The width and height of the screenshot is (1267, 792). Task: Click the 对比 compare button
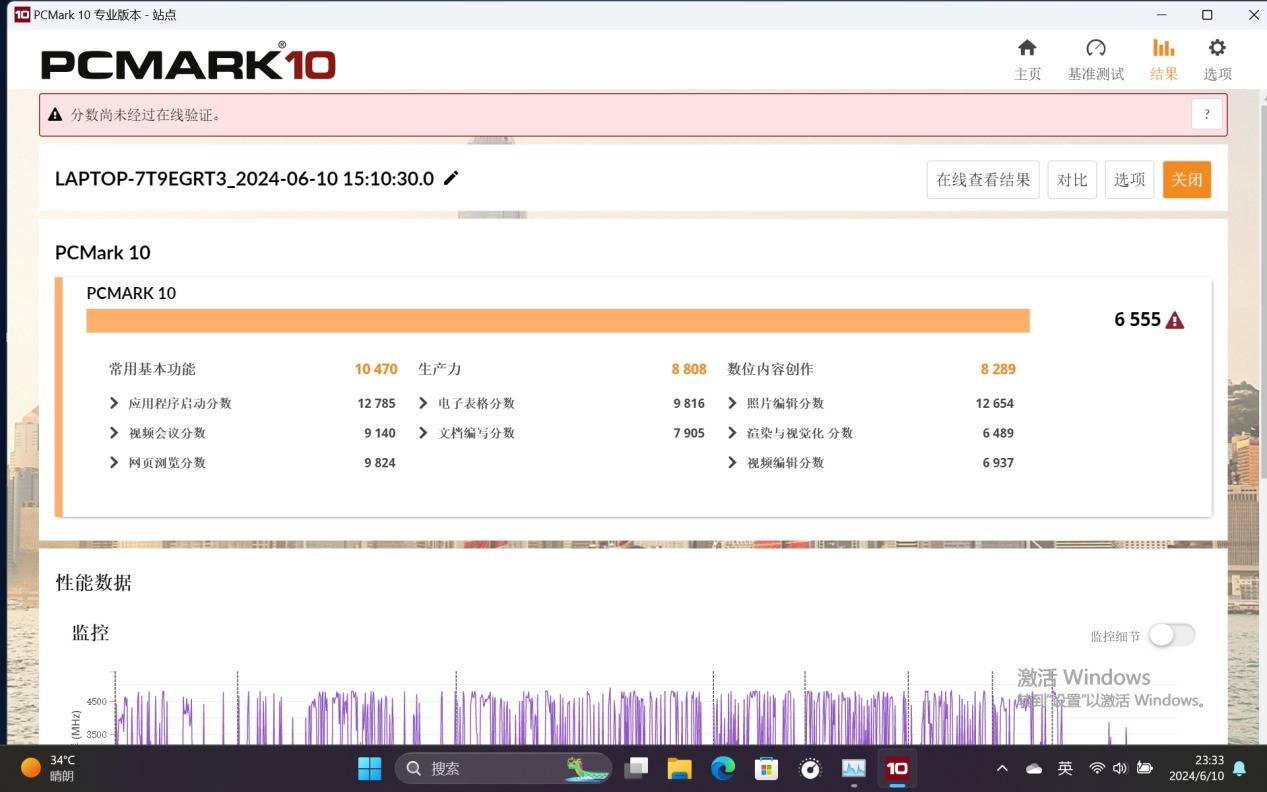point(1072,180)
